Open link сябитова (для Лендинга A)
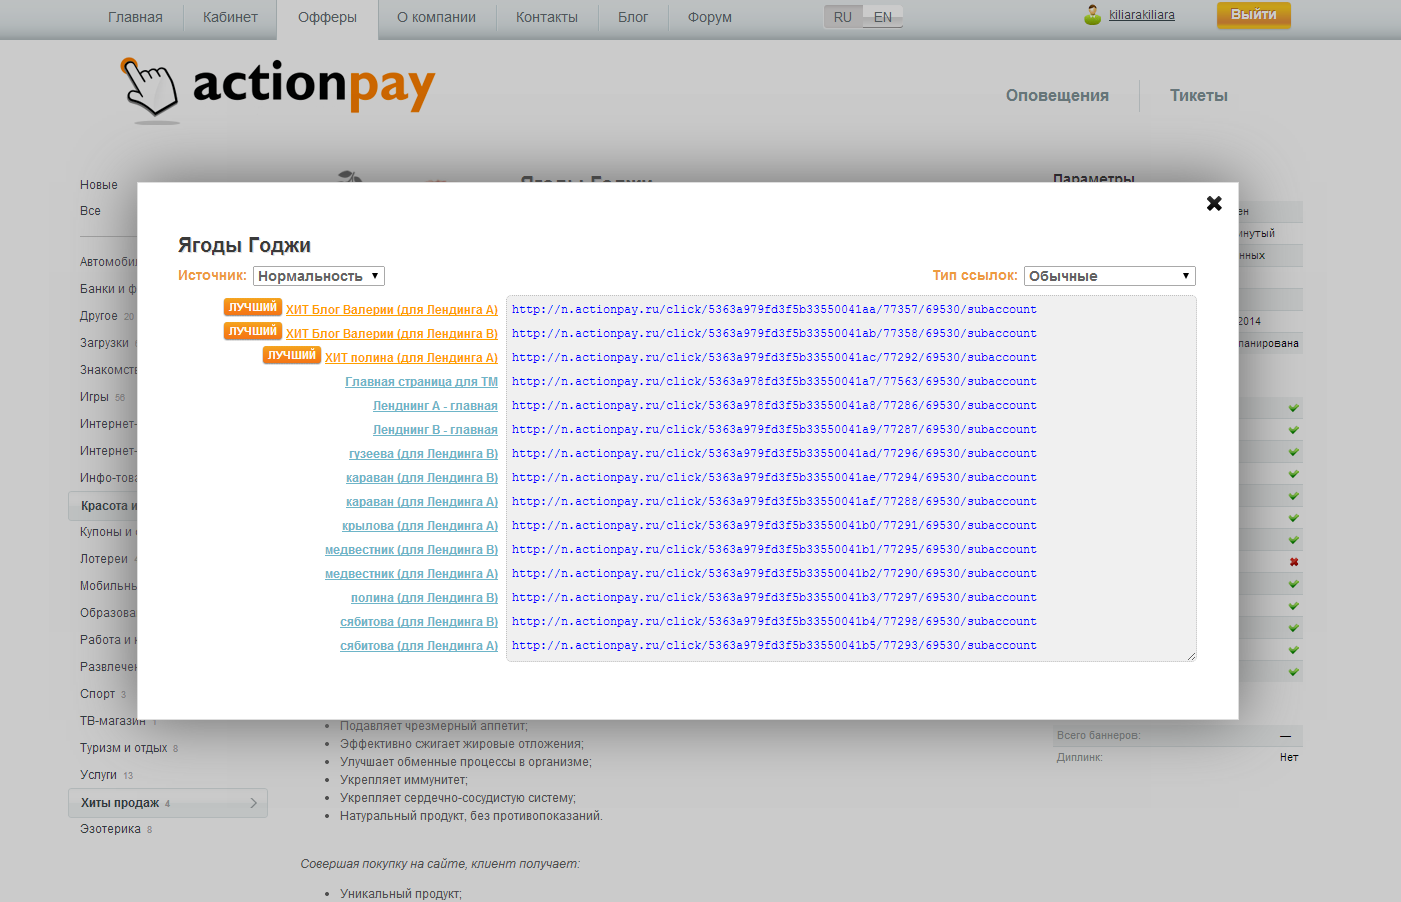1401x902 pixels. (419, 646)
